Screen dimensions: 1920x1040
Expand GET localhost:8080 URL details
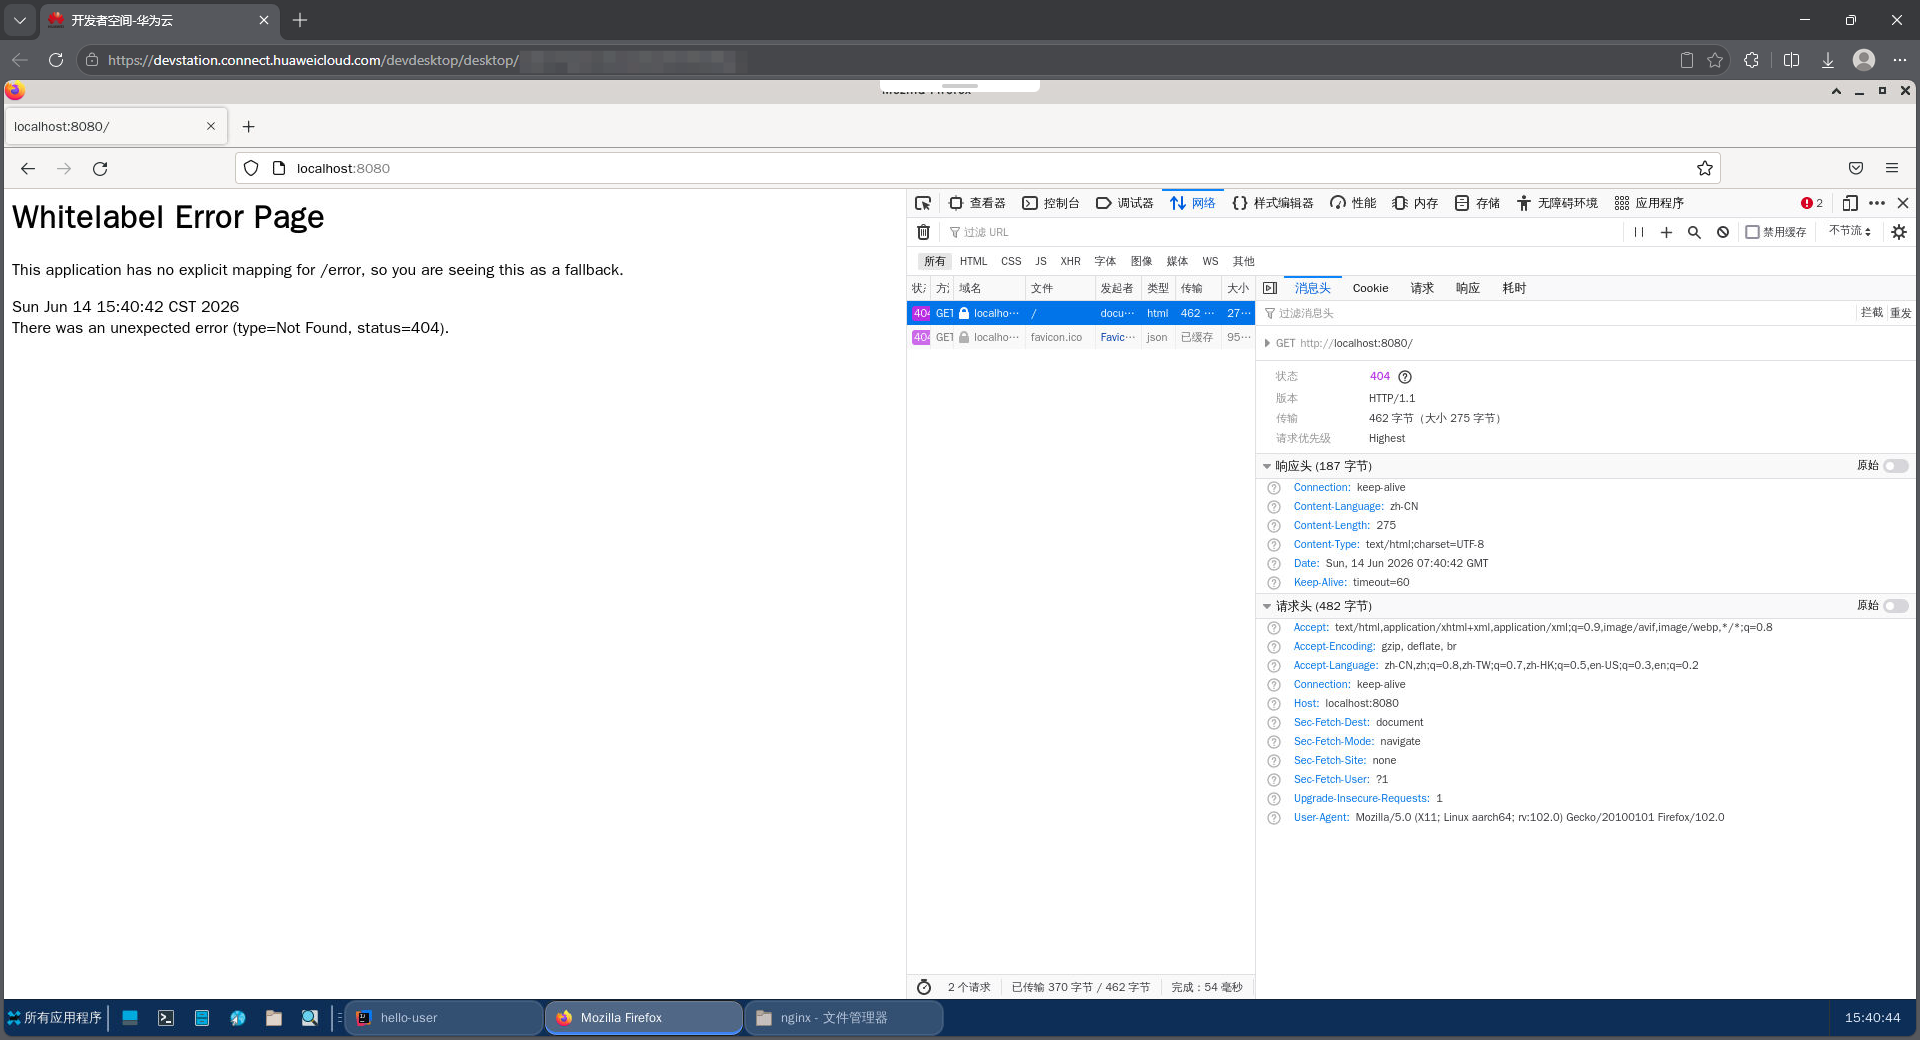tap(1267, 343)
